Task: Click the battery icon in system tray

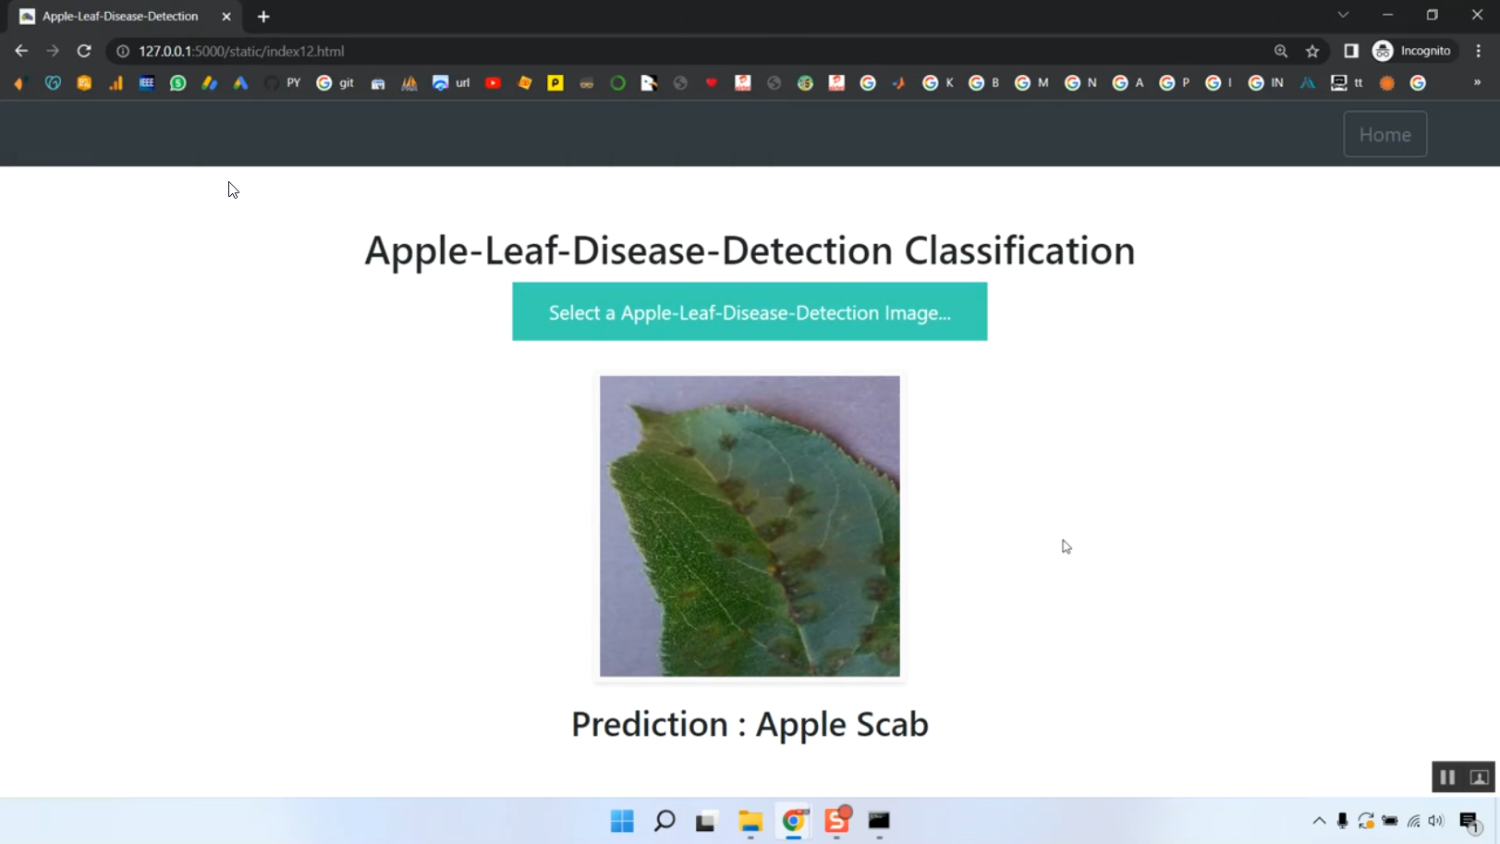Action: [1390, 821]
